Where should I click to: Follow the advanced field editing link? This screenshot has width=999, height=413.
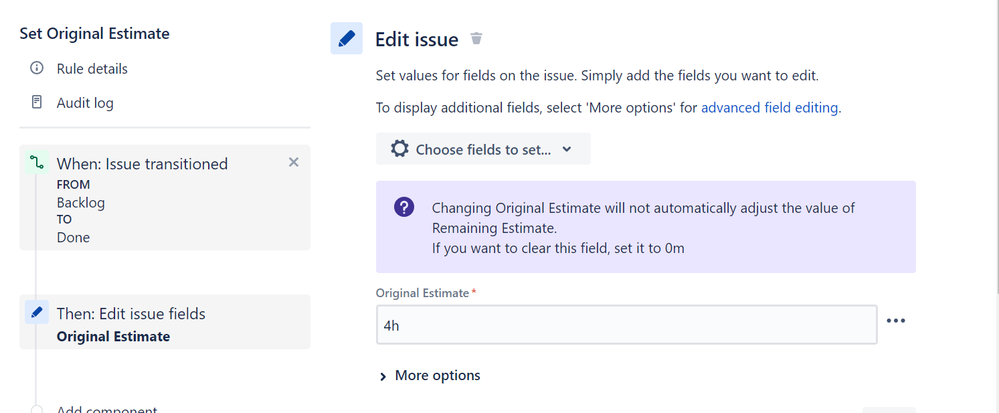tap(769, 108)
